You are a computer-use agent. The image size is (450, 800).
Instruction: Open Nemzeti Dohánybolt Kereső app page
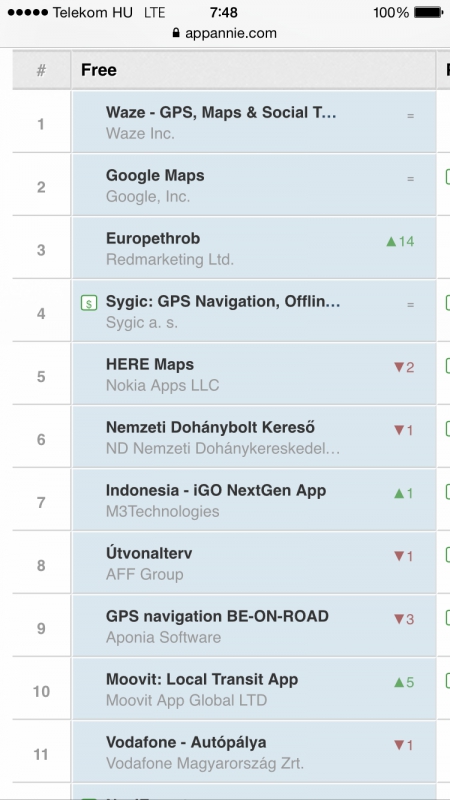[x=210, y=427]
